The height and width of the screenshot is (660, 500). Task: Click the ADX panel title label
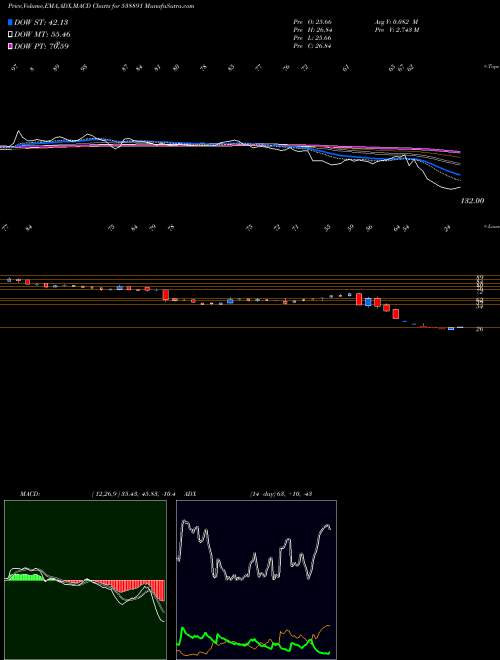(191, 494)
